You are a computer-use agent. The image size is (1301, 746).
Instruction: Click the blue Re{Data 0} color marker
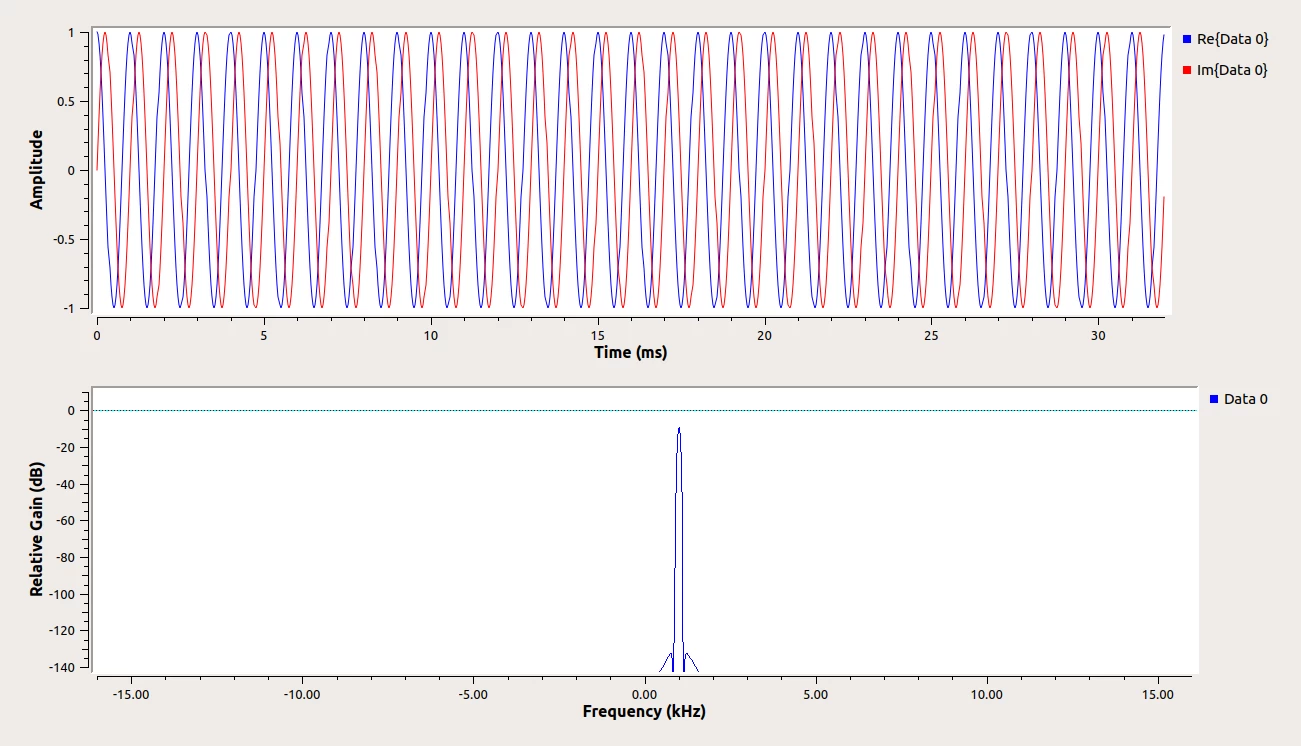pyautogui.click(x=1187, y=39)
